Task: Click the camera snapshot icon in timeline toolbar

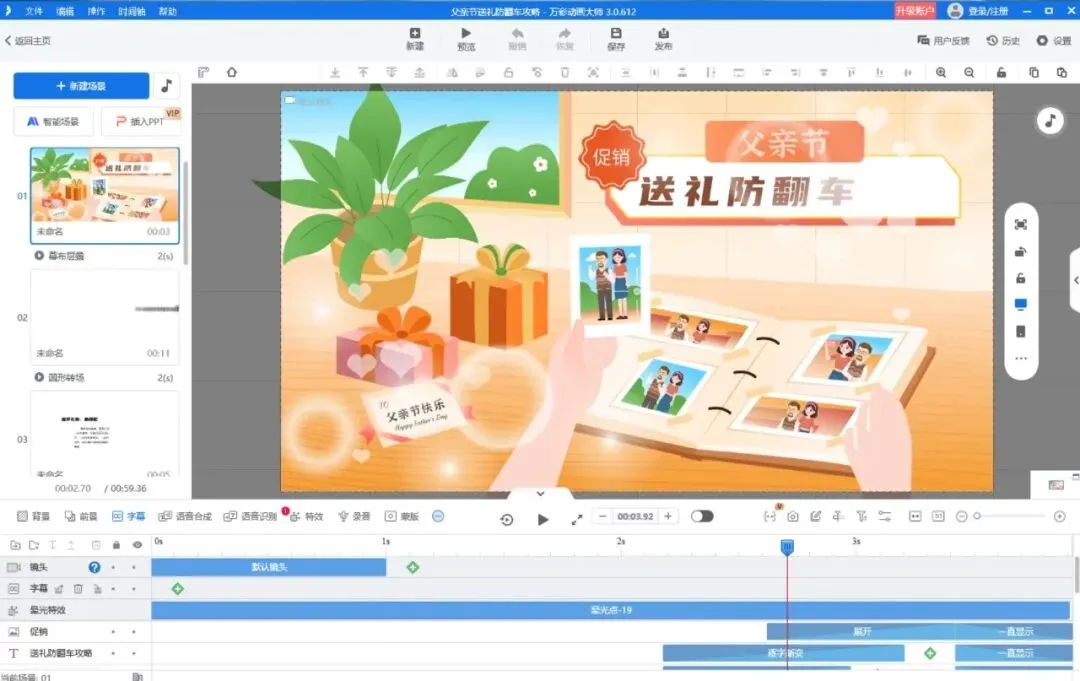Action: pyautogui.click(x=793, y=516)
